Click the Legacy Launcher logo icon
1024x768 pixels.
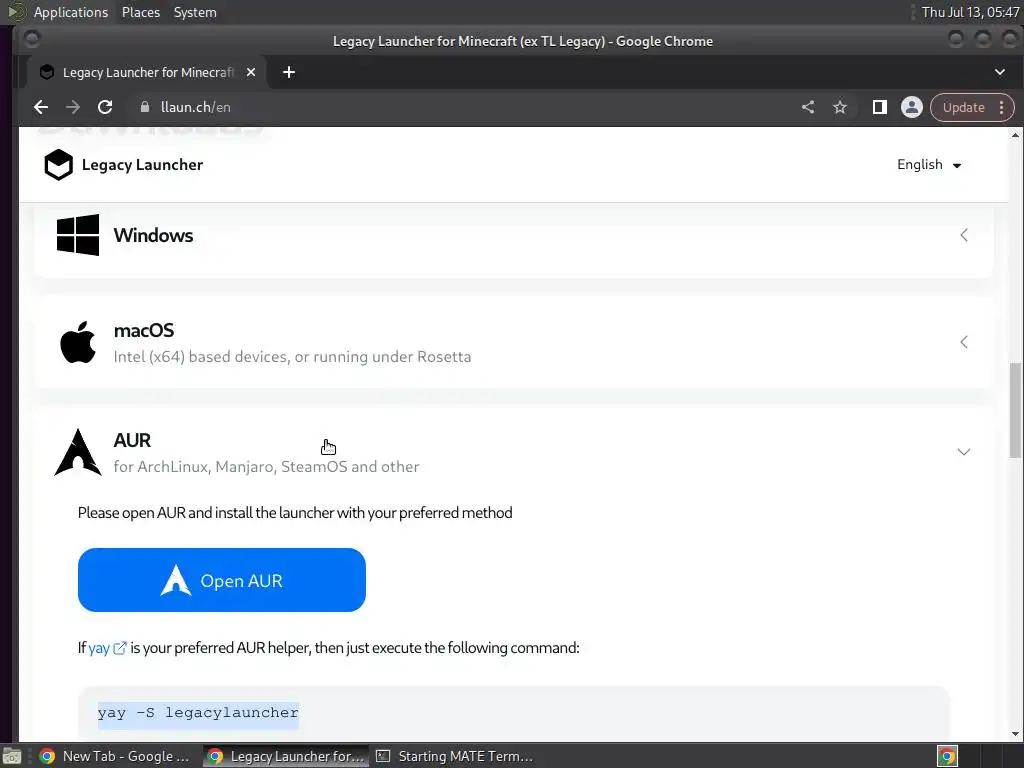(x=58, y=165)
